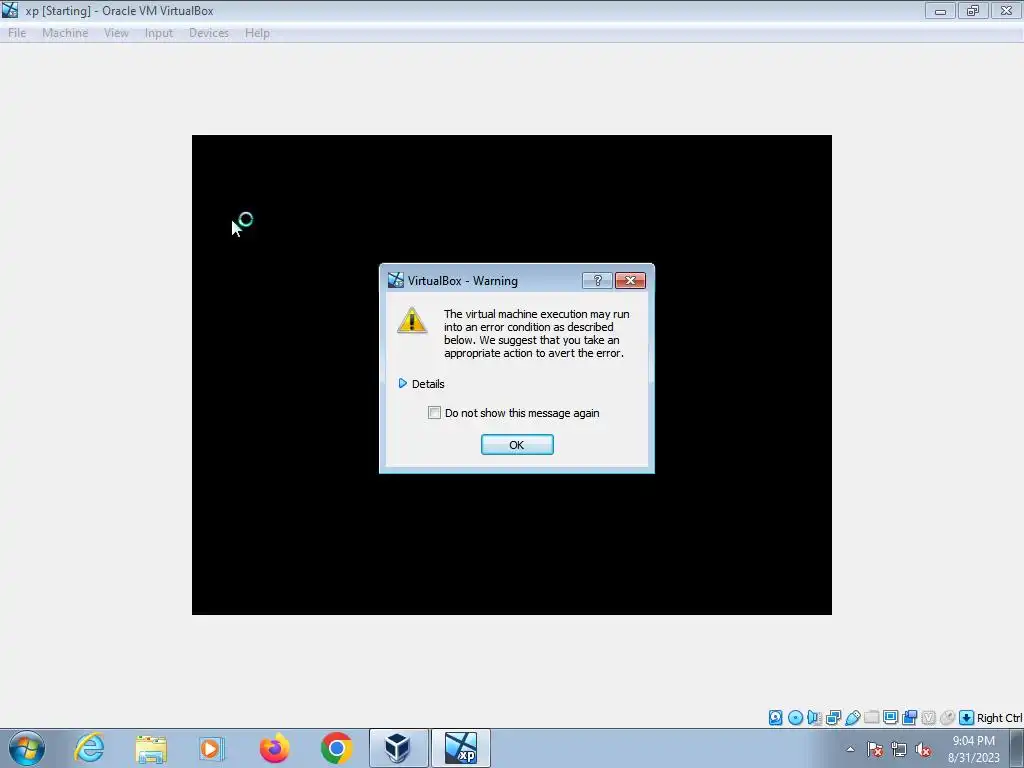
Task: Click the shared folders status icon
Action: pyautogui.click(x=871, y=718)
